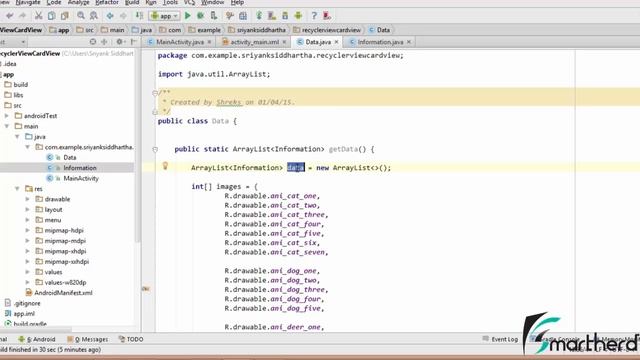This screenshot has height=360, width=640.
Task: Start Debug with the bug icon
Action: [200, 16]
